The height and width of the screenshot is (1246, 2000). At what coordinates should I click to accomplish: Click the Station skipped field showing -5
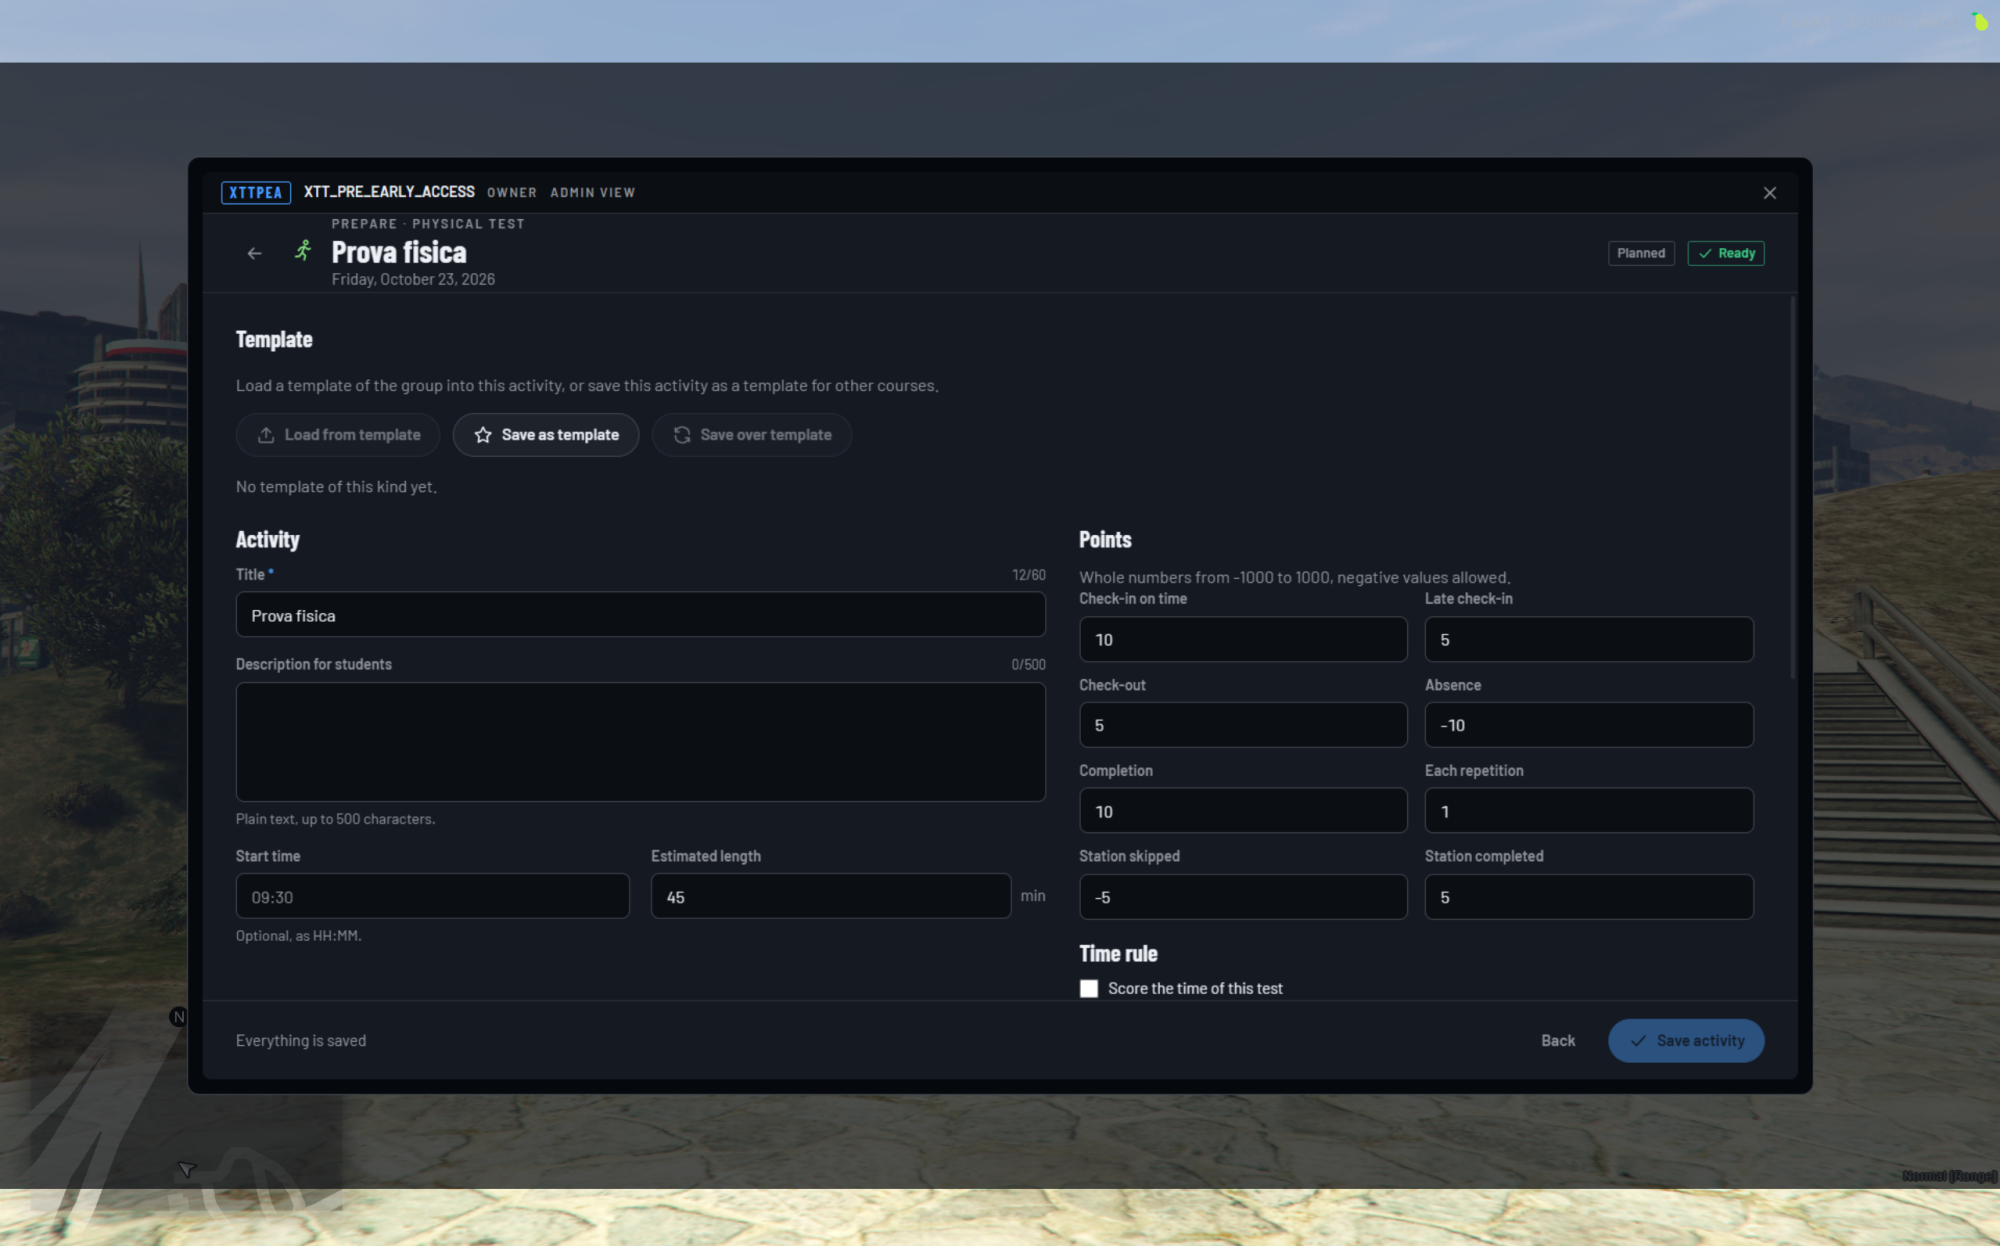point(1243,897)
